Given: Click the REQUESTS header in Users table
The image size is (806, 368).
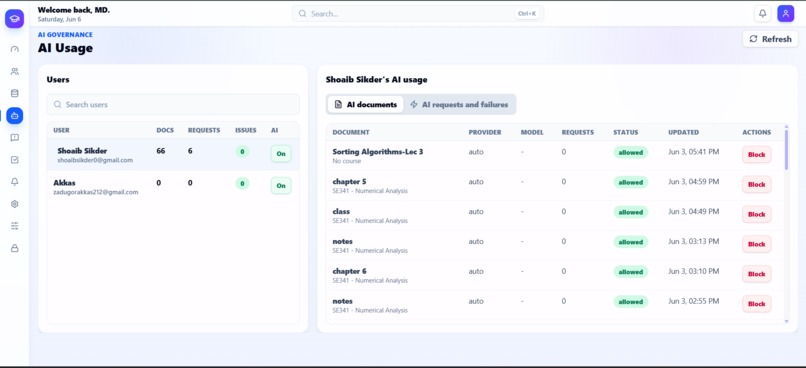Looking at the screenshot, I should [204, 130].
